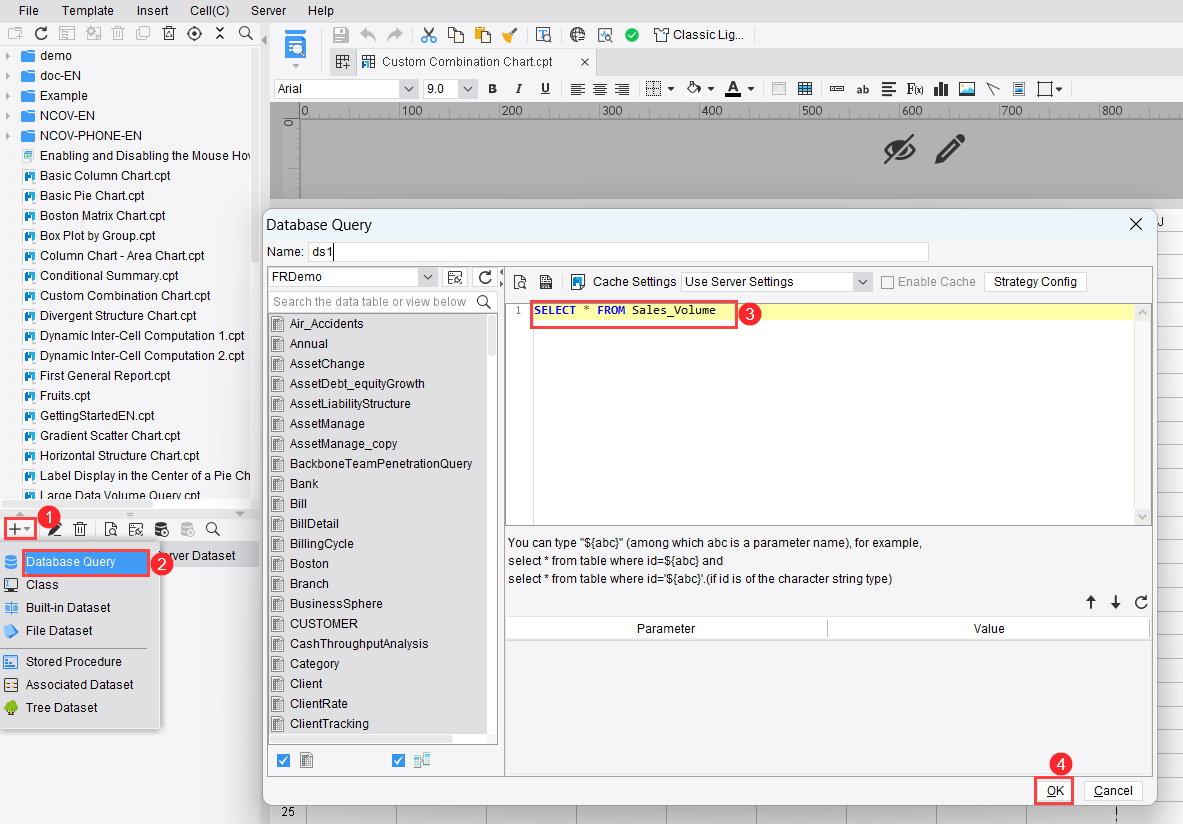
Task: Open the Use Server Settings cache dropdown
Action: [x=862, y=282]
